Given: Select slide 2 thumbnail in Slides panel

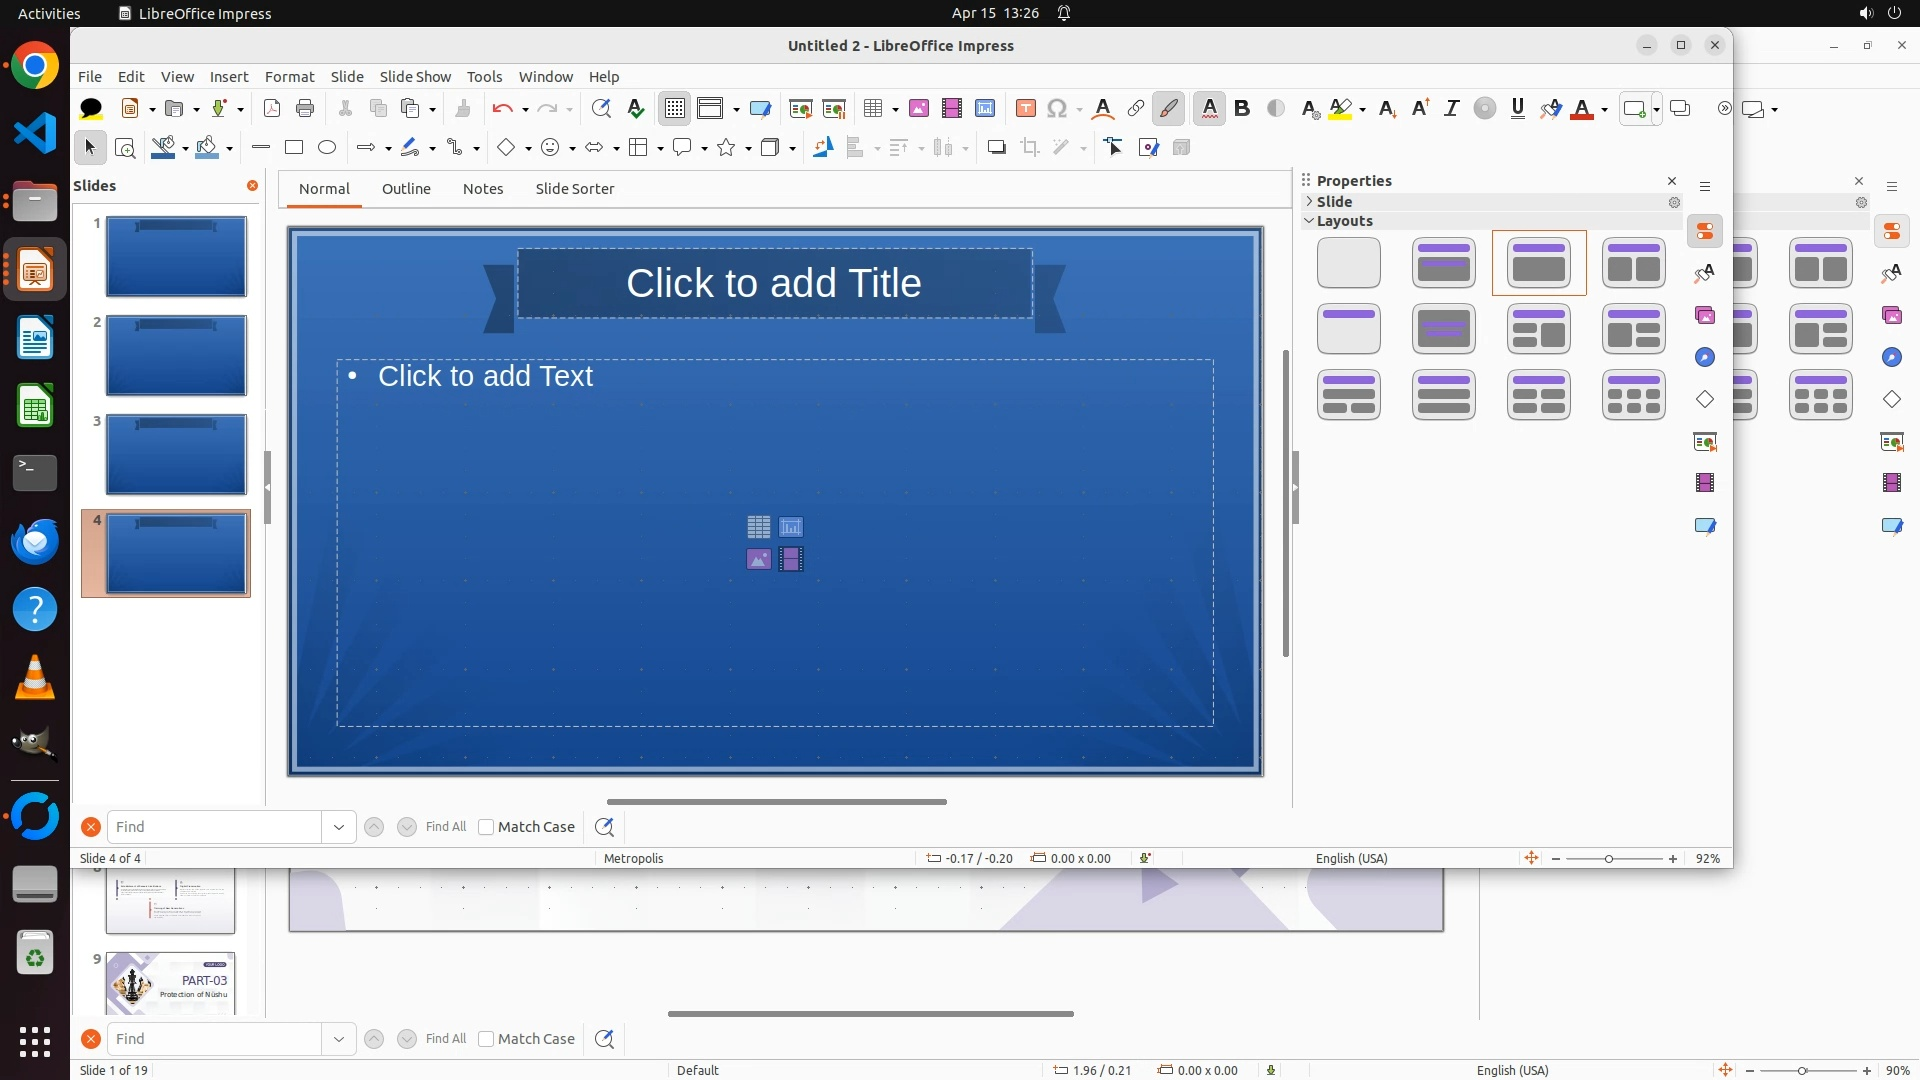Looking at the screenshot, I should click(176, 355).
